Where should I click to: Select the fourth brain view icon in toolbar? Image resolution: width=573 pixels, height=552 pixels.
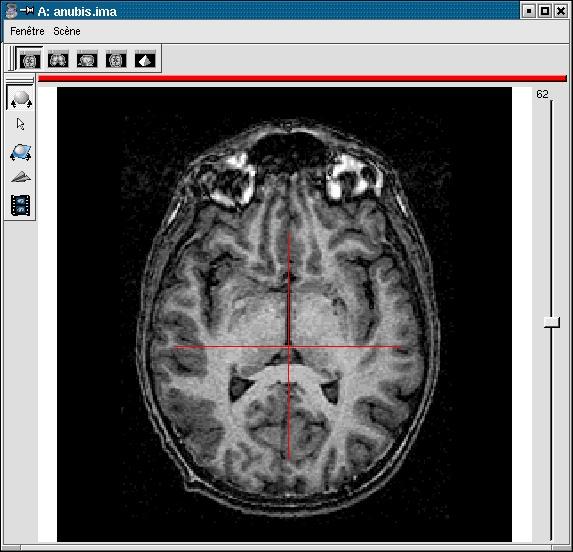click(x=116, y=60)
